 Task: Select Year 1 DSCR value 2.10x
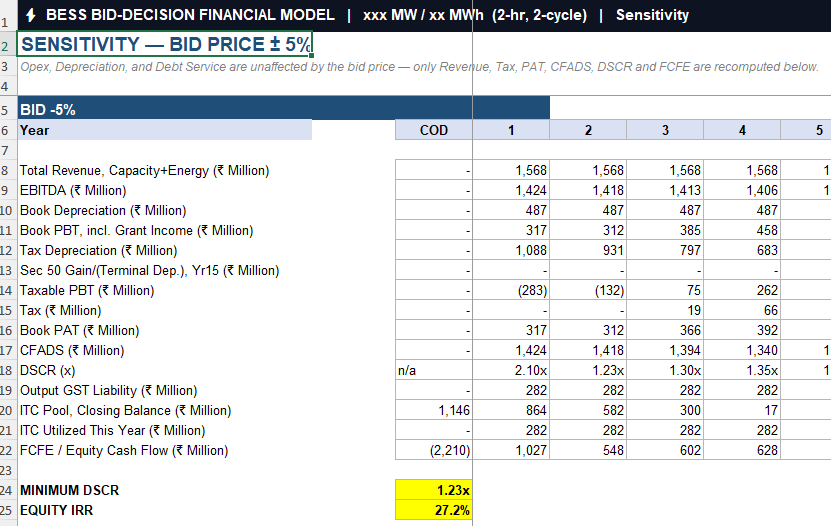click(511, 371)
